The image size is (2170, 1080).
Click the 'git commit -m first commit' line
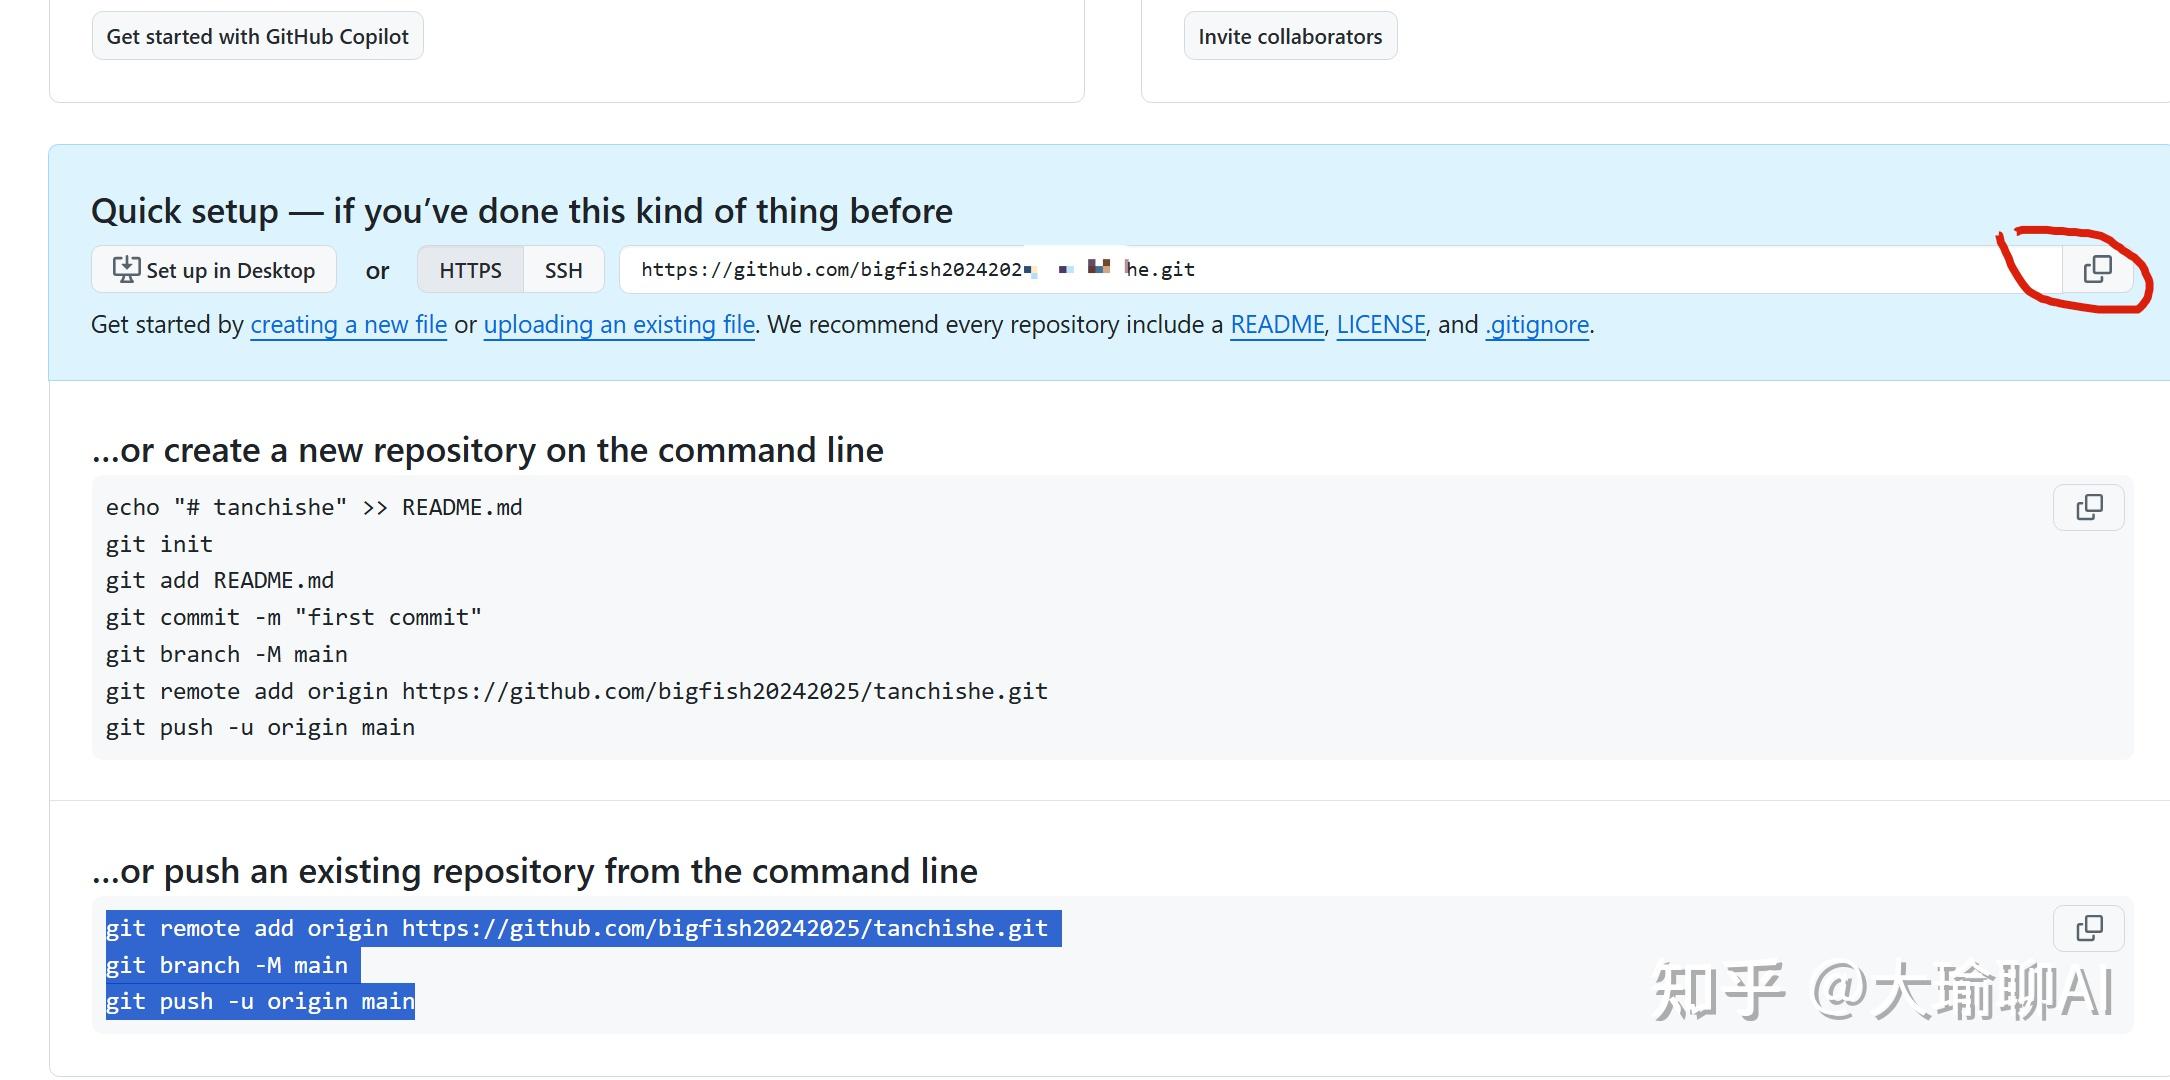[293, 618]
